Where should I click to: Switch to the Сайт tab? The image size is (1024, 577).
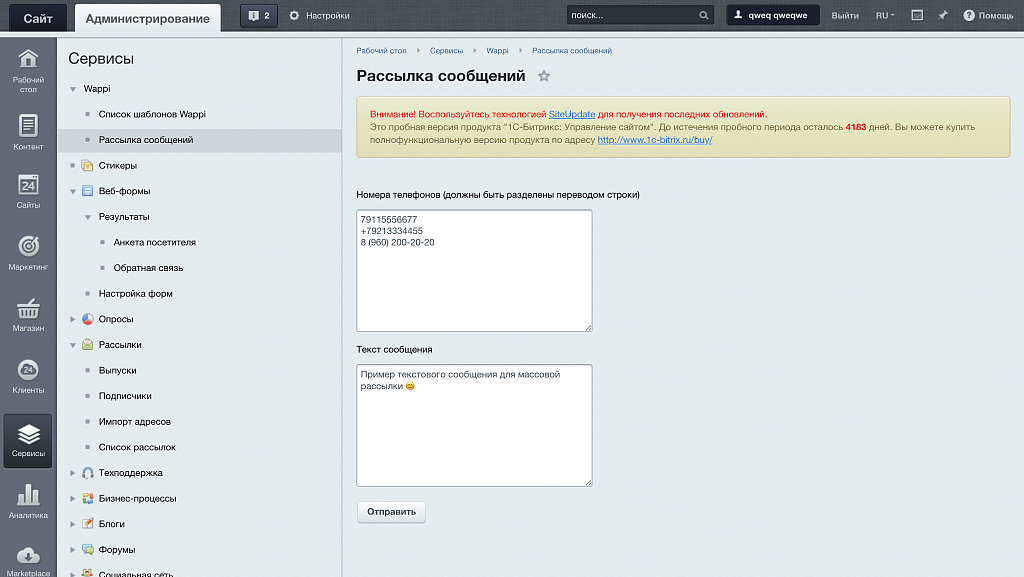point(38,17)
